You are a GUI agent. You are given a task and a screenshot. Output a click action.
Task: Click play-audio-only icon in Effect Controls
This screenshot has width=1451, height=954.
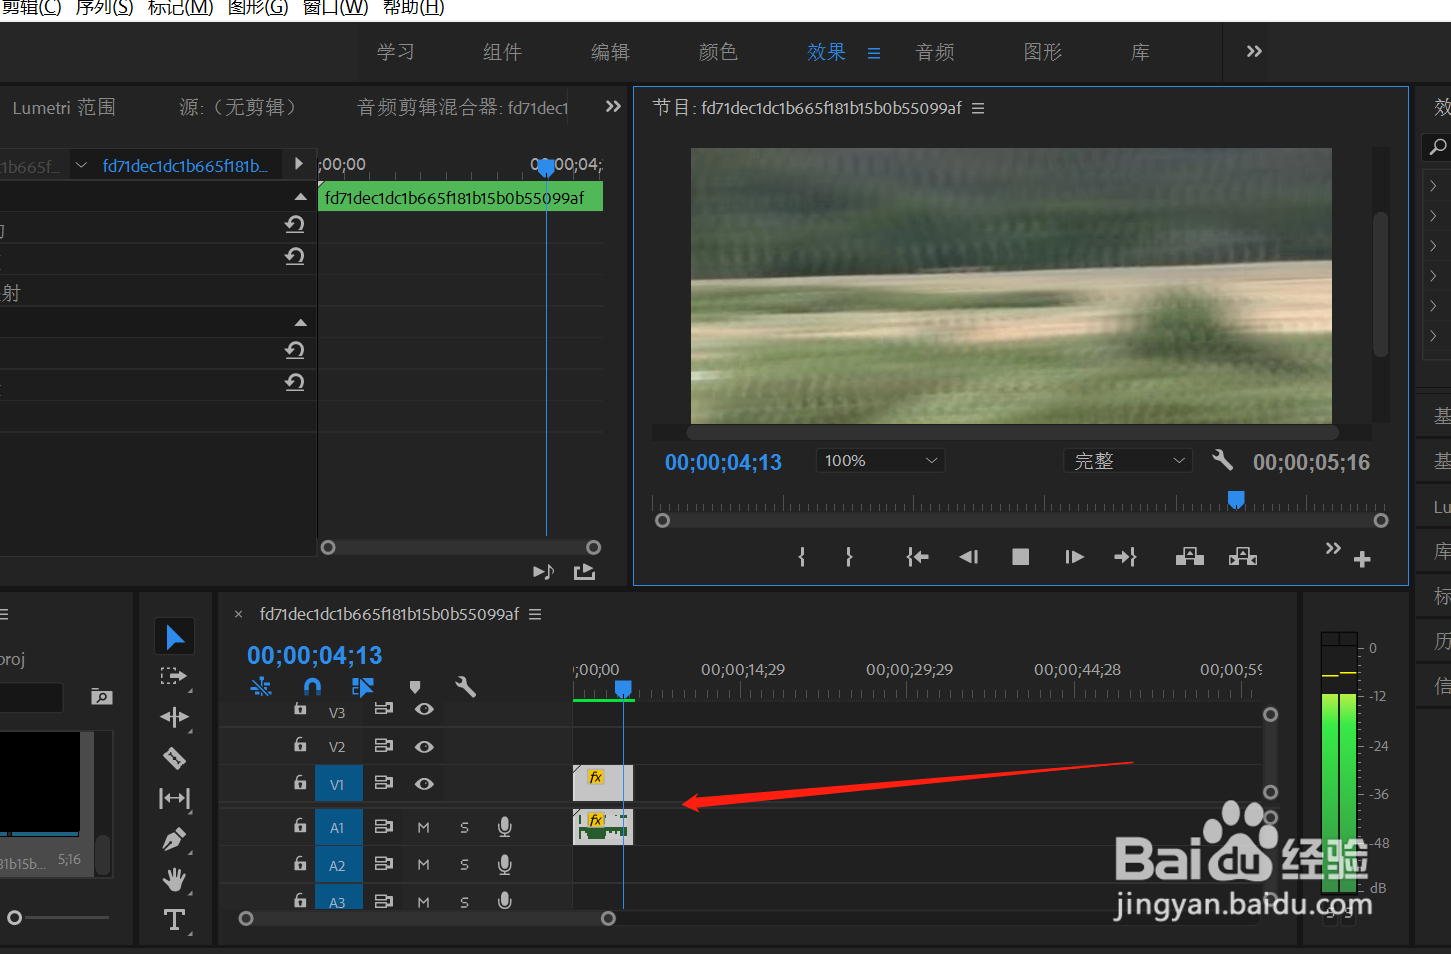point(543,572)
